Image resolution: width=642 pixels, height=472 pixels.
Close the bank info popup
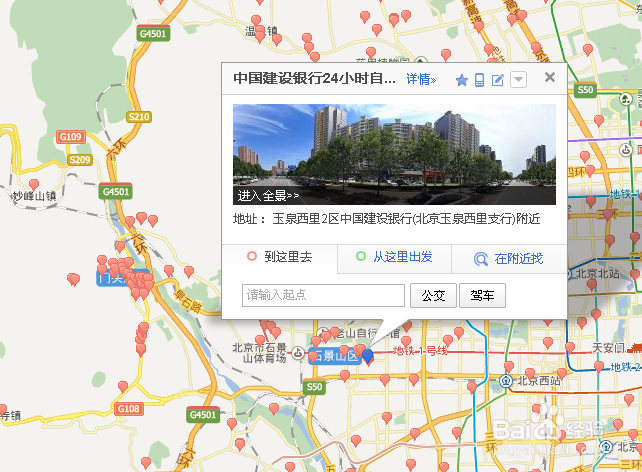coord(550,77)
